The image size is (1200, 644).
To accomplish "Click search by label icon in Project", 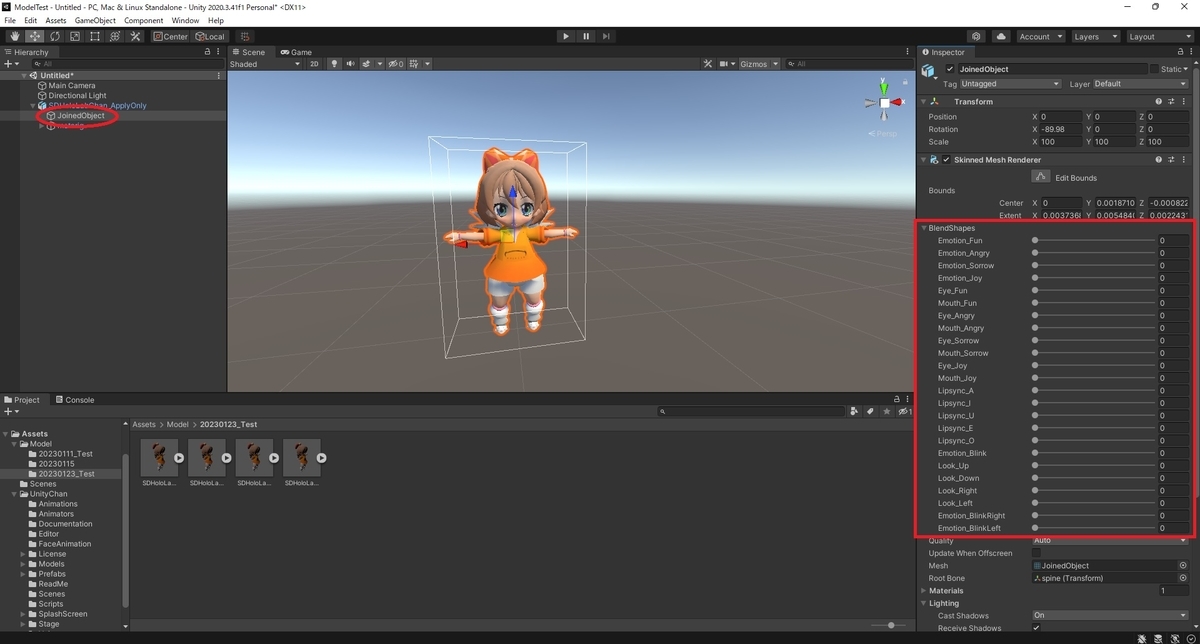I will tap(871, 411).
